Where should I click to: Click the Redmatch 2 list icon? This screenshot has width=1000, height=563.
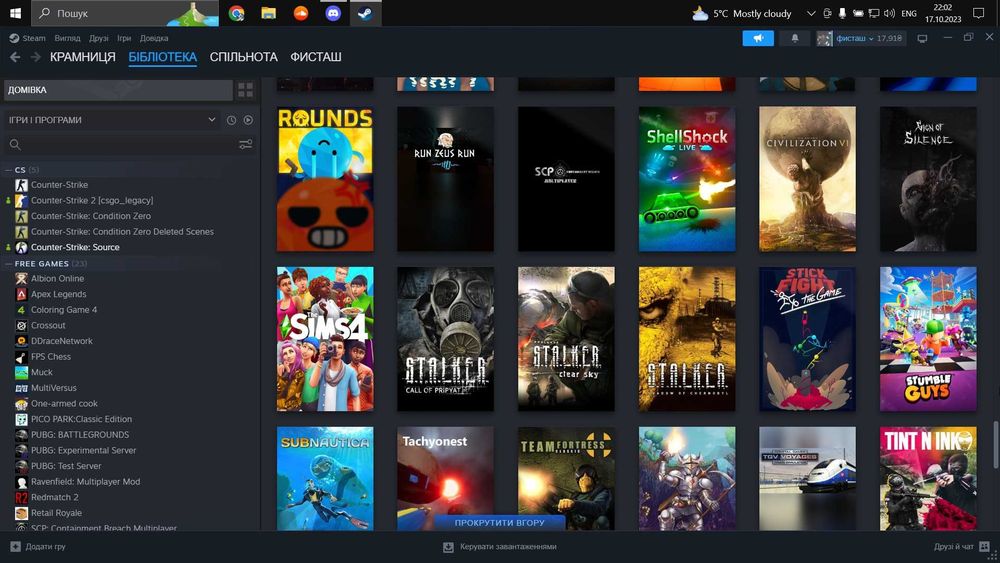tap(21, 497)
